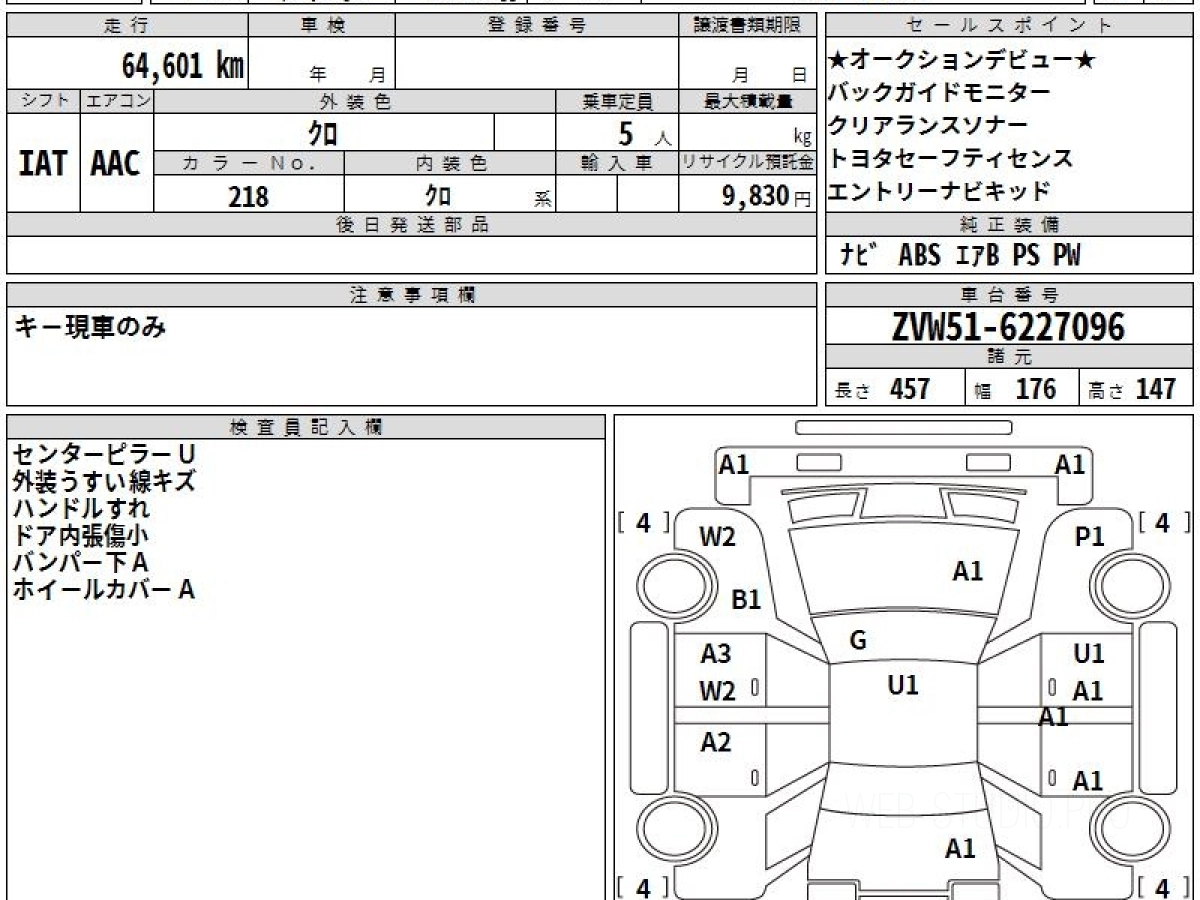The image size is (1200, 900).
Task: Click the height value 147
Action: 1155,389
